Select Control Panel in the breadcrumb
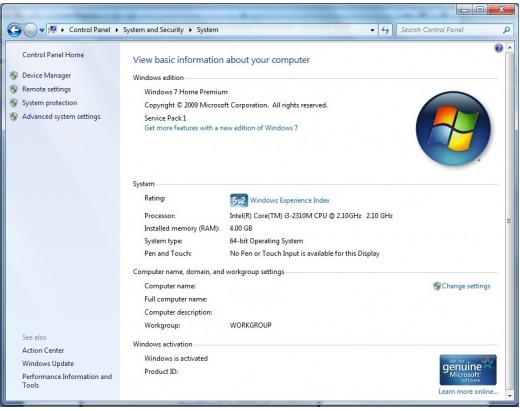Viewport: 520px width, 411px height. click(x=89, y=30)
